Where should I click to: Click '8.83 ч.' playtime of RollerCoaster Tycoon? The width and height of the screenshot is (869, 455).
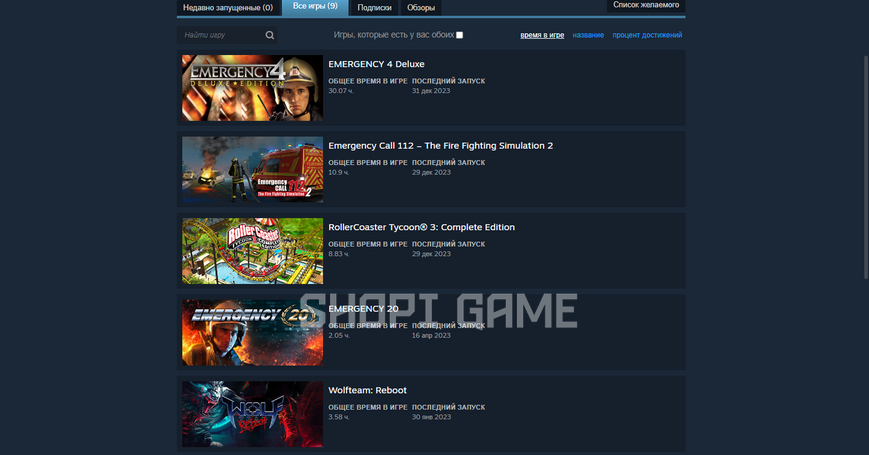[x=339, y=254]
